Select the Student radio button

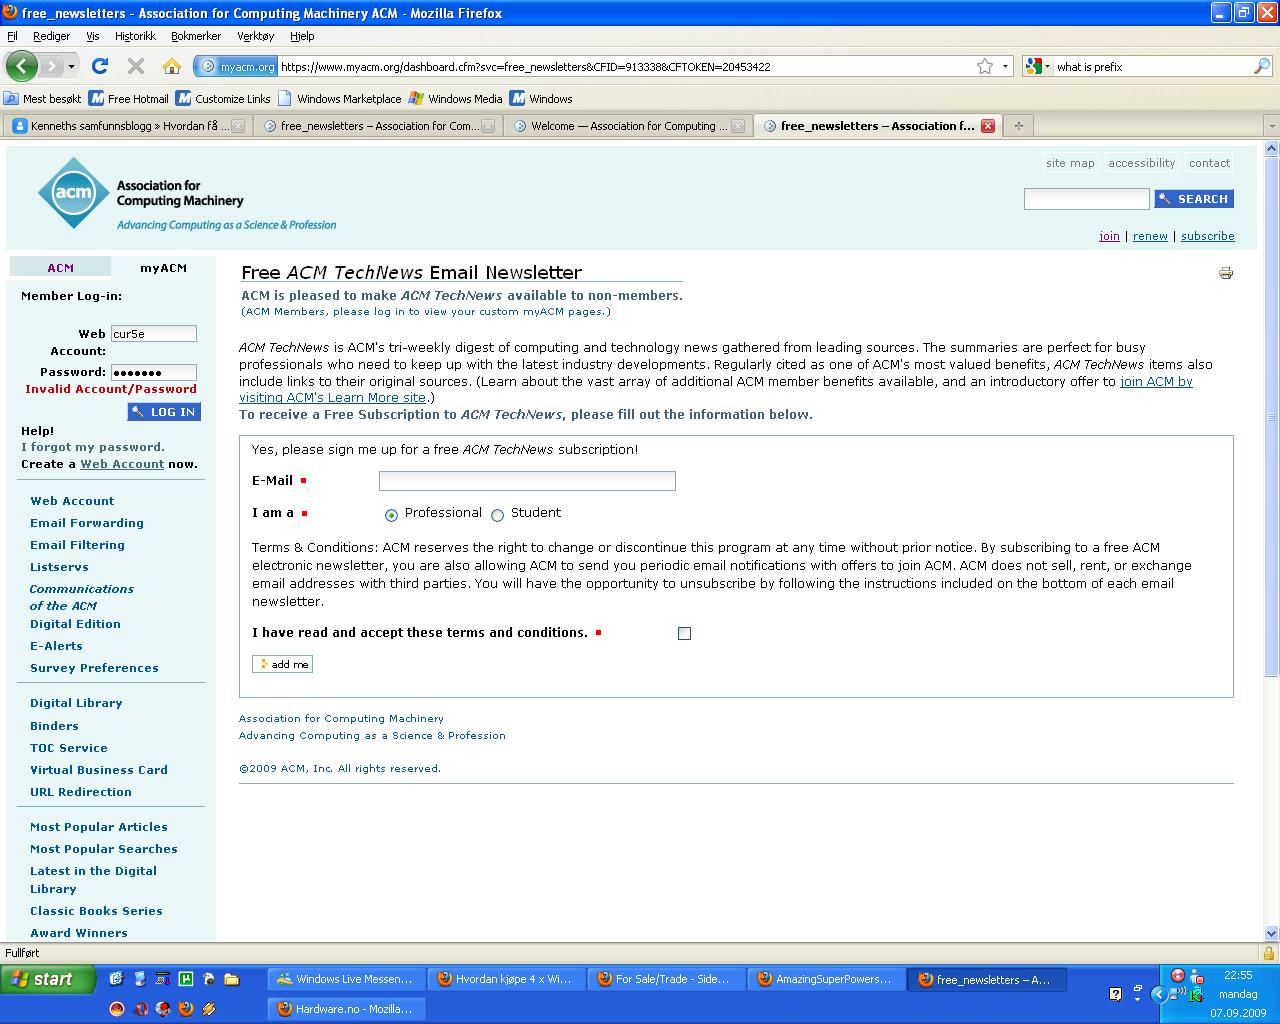pyautogui.click(x=497, y=515)
